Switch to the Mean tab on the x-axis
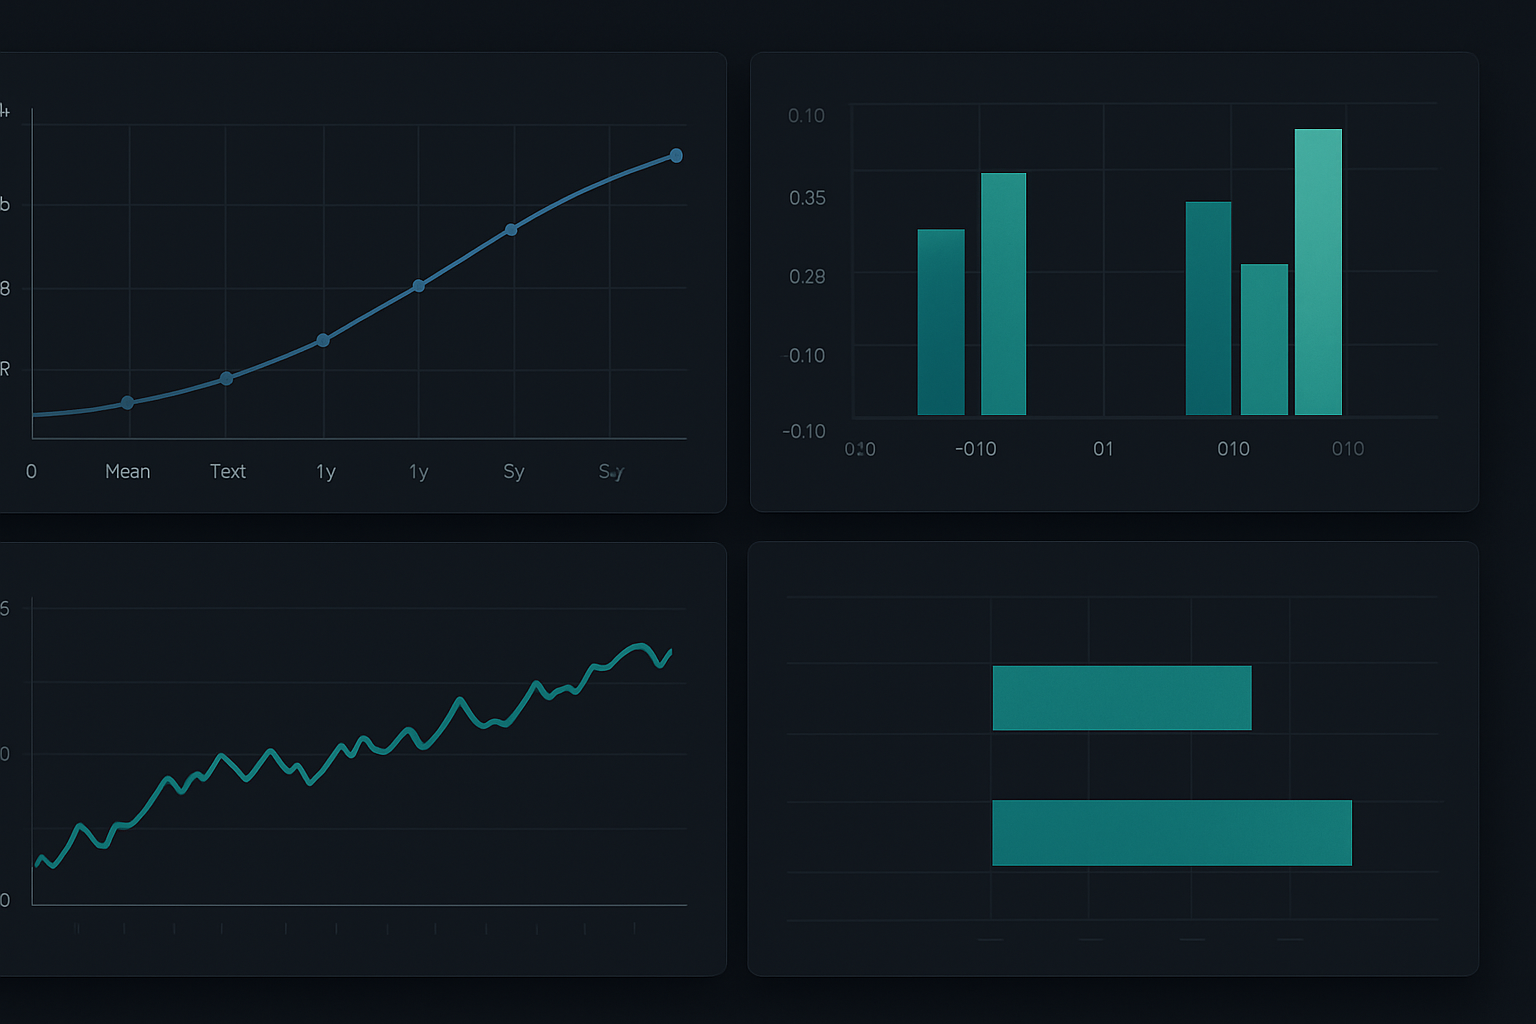 coord(127,471)
